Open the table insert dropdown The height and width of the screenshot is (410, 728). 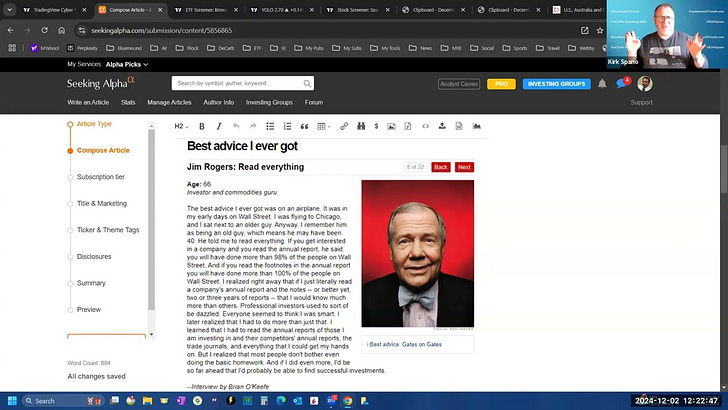tap(324, 126)
